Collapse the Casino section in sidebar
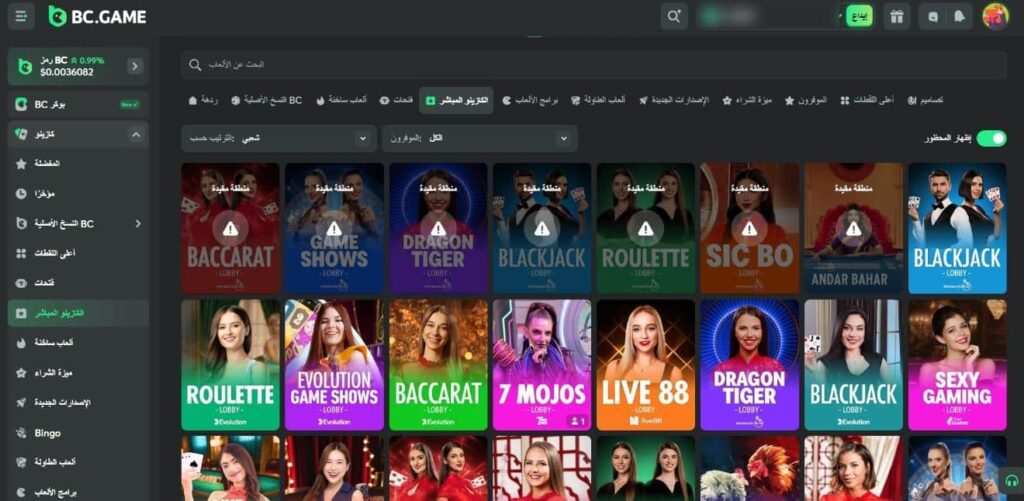 (135, 134)
